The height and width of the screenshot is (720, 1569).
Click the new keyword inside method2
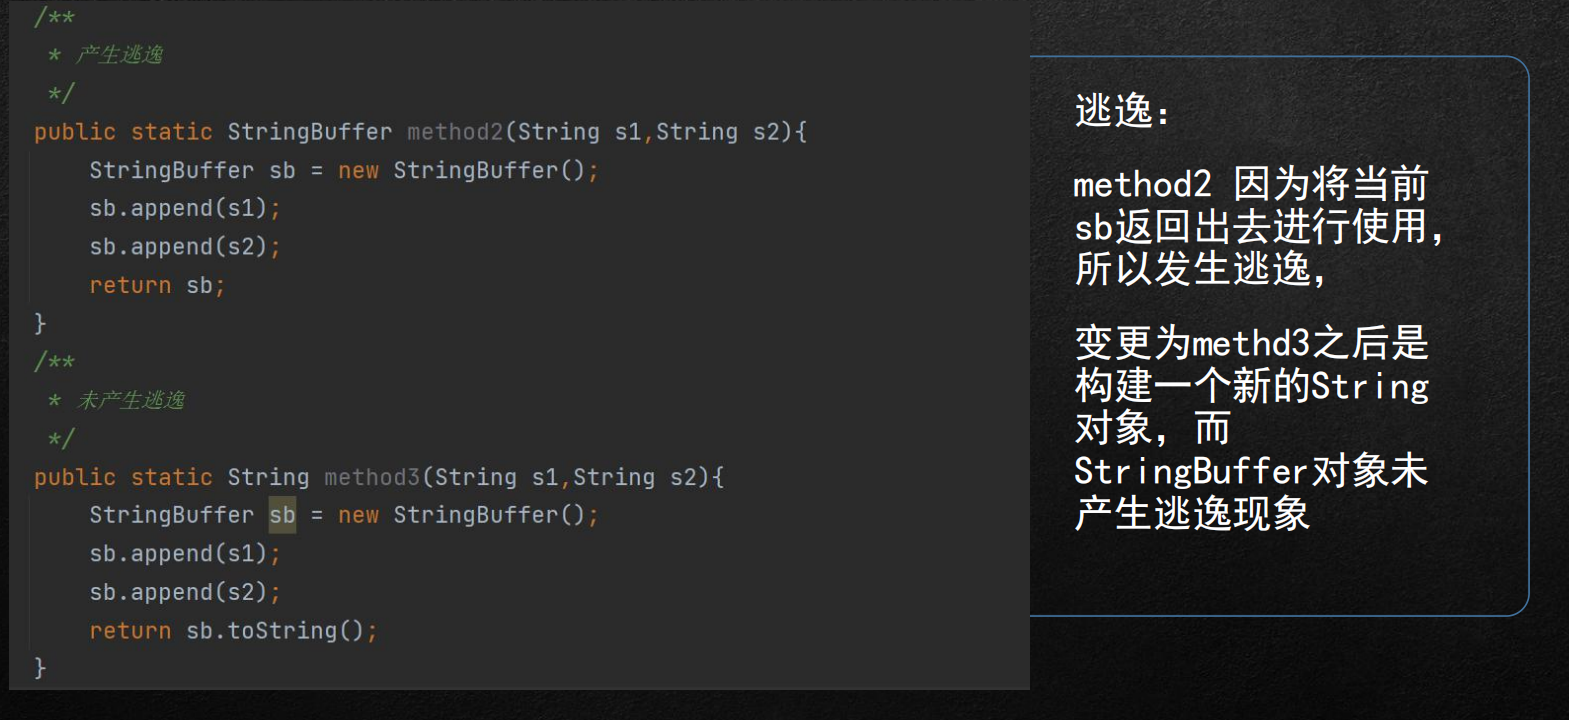point(358,171)
